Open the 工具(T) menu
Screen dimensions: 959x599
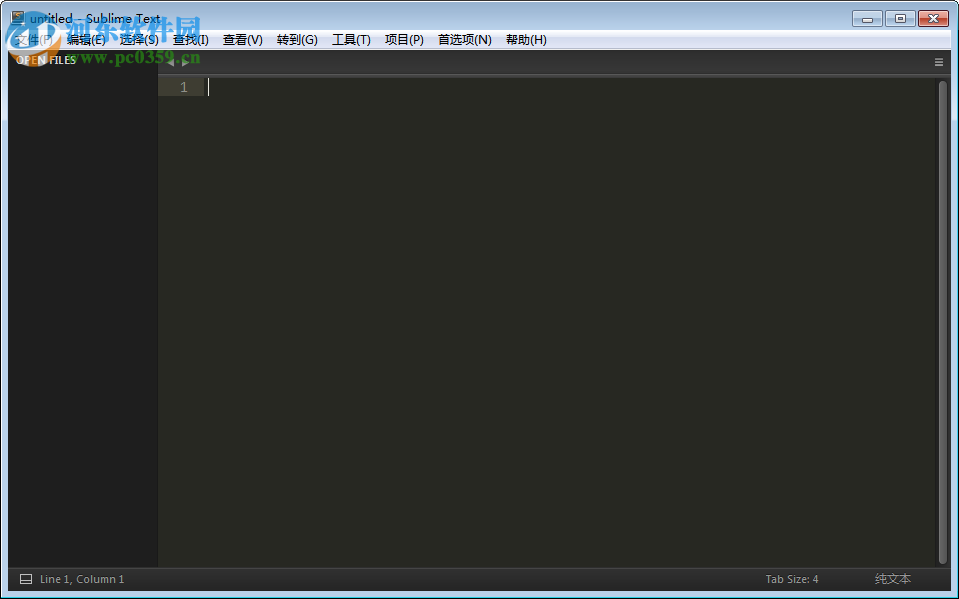click(x=351, y=40)
